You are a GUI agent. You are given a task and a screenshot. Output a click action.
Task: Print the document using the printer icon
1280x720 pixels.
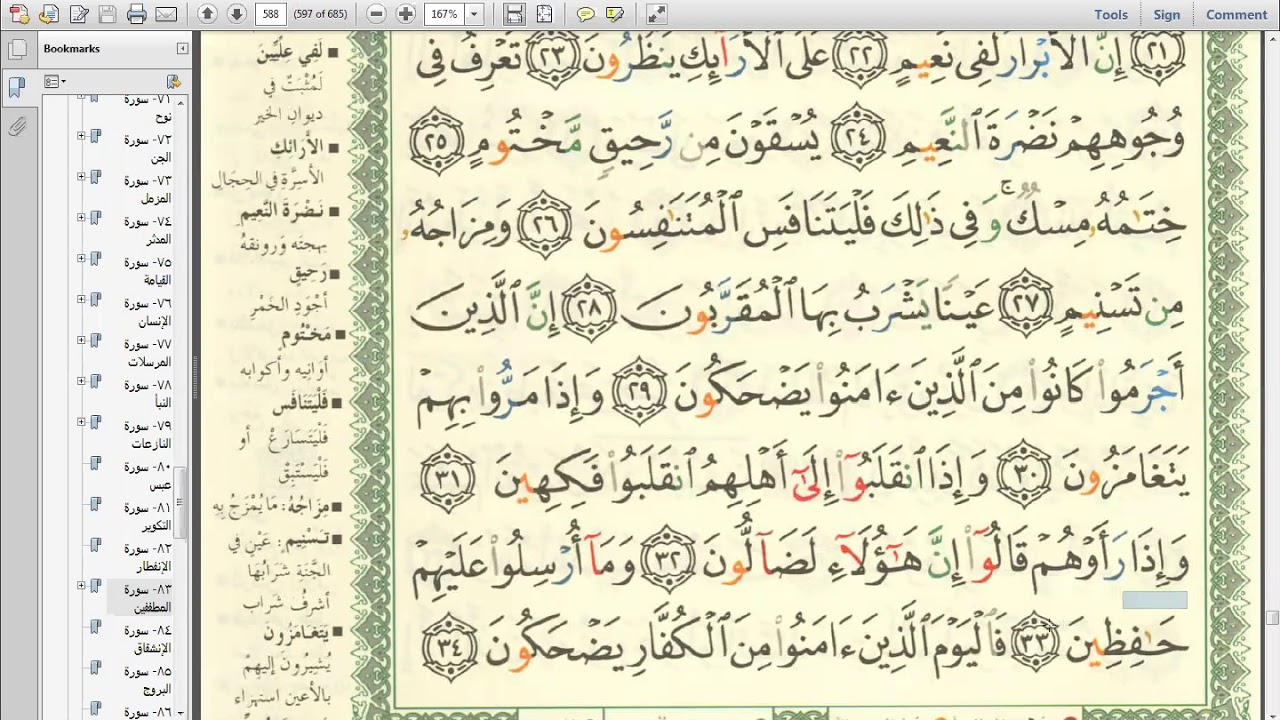(x=137, y=14)
